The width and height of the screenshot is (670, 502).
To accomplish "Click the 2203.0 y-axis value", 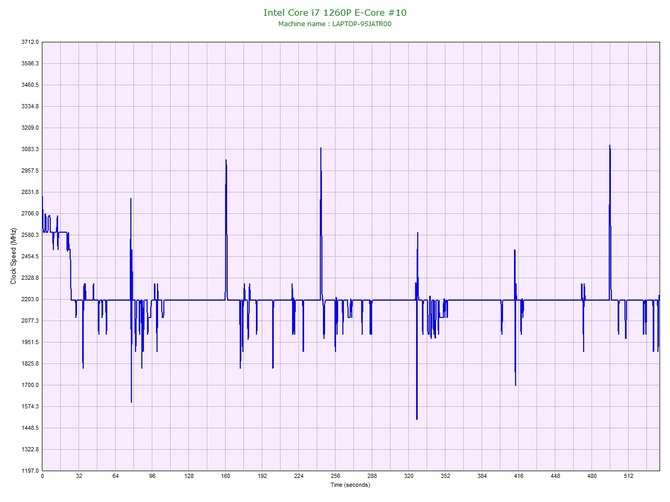I will (x=30, y=299).
